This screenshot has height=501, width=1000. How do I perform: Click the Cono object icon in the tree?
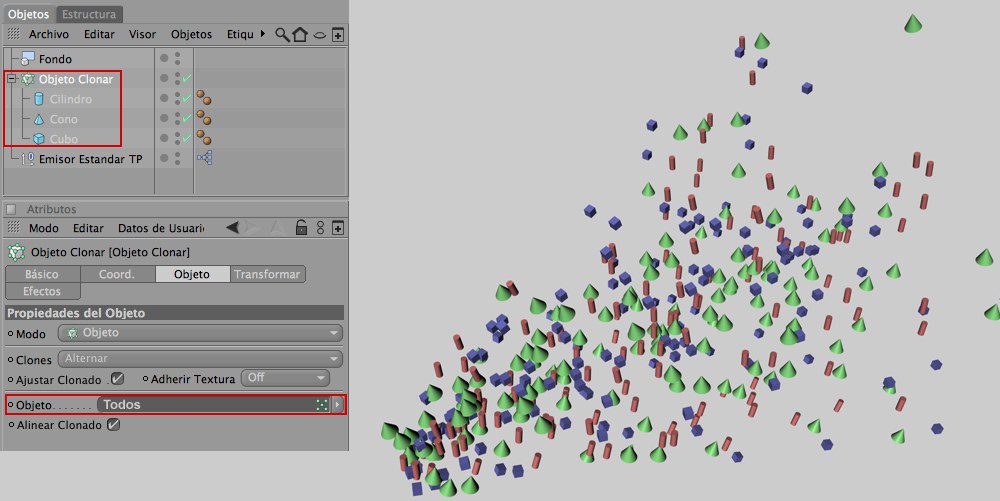pyautogui.click(x=39, y=119)
